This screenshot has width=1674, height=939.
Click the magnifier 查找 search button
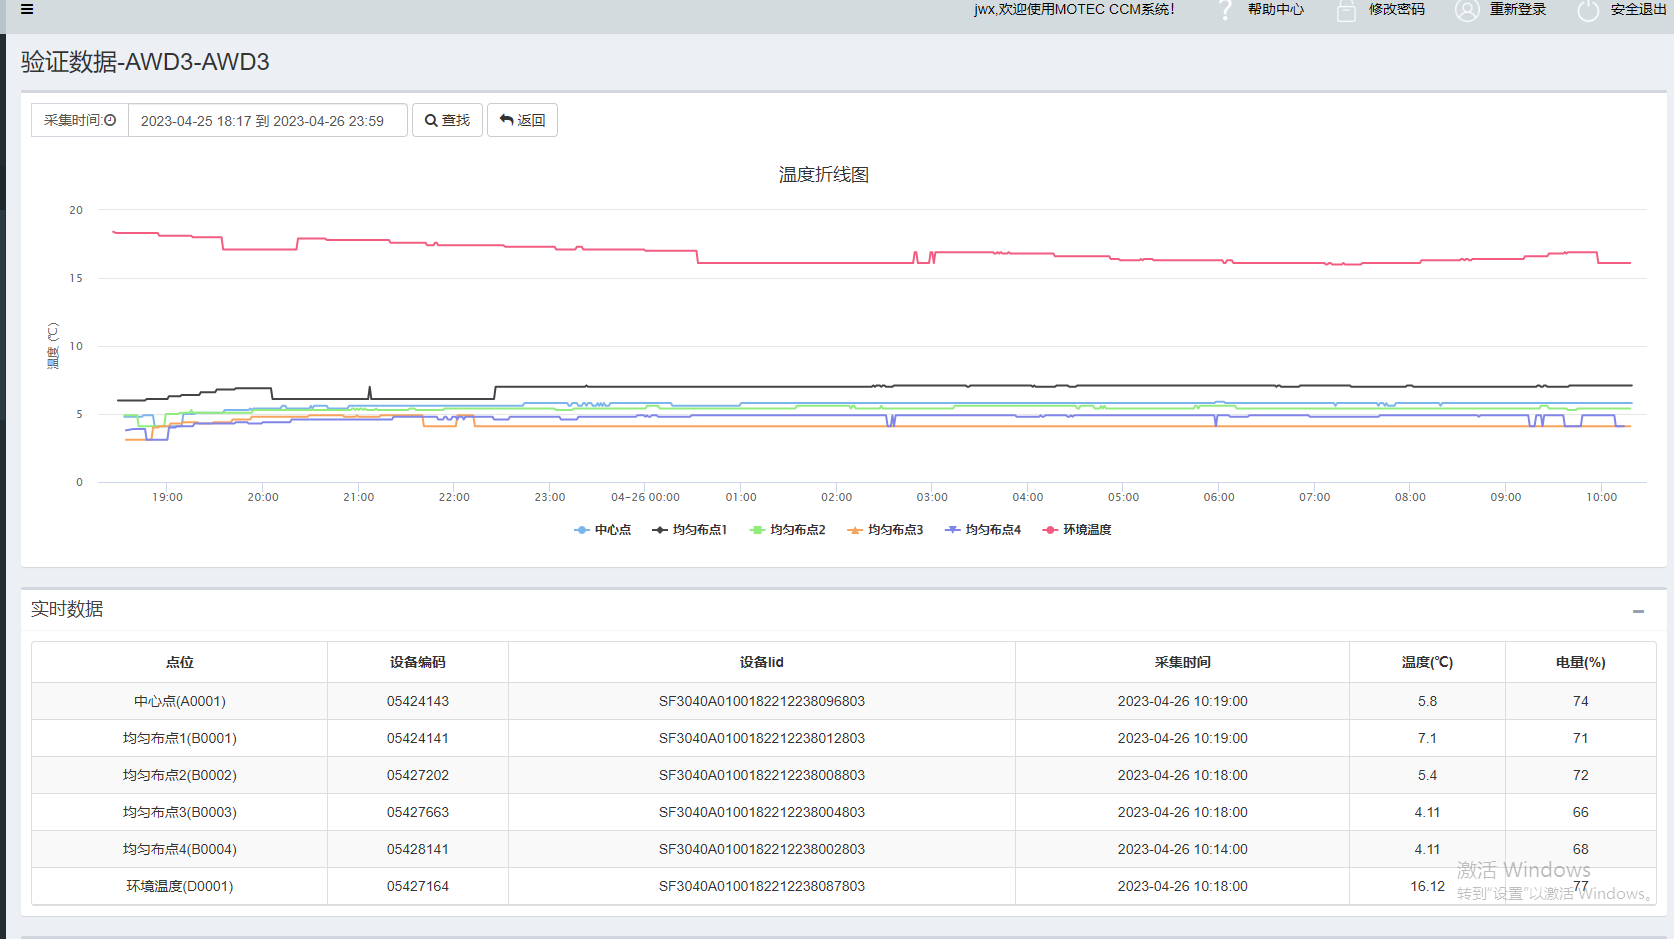(x=447, y=120)
